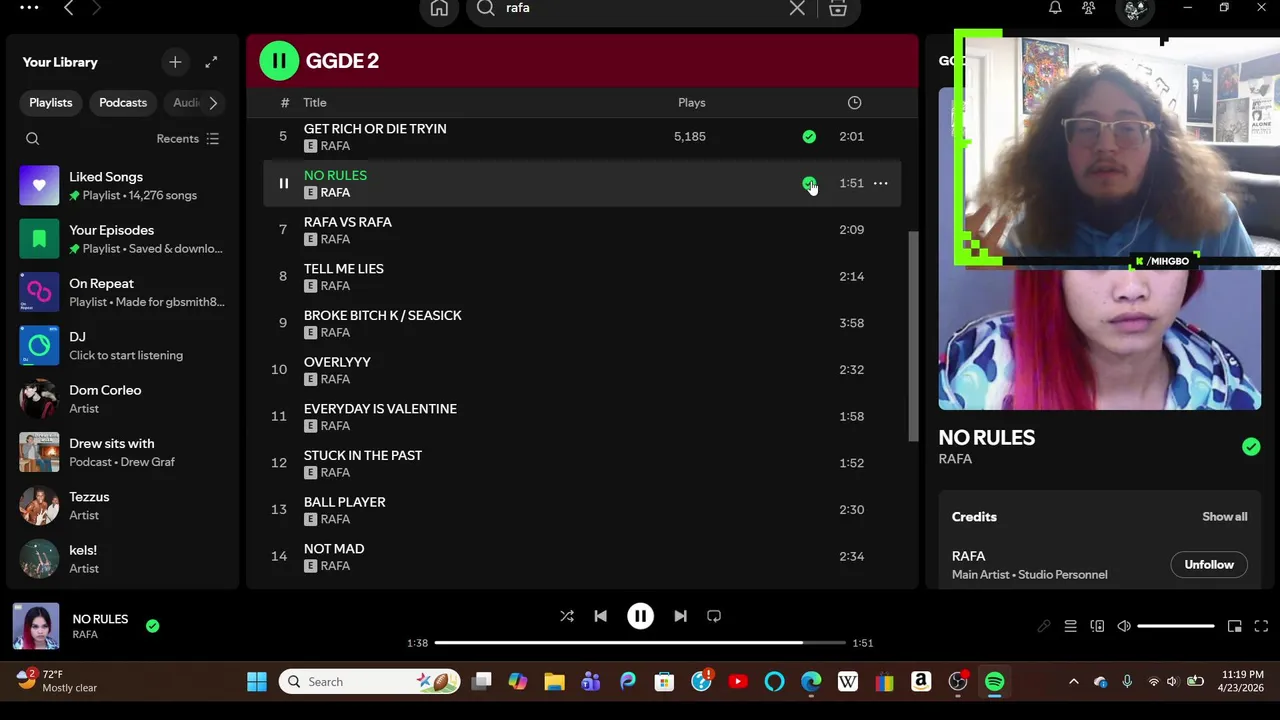Unfollow the artist RAFA
This screenshot has height=720, width=1280.
[x=1209, y=565]
